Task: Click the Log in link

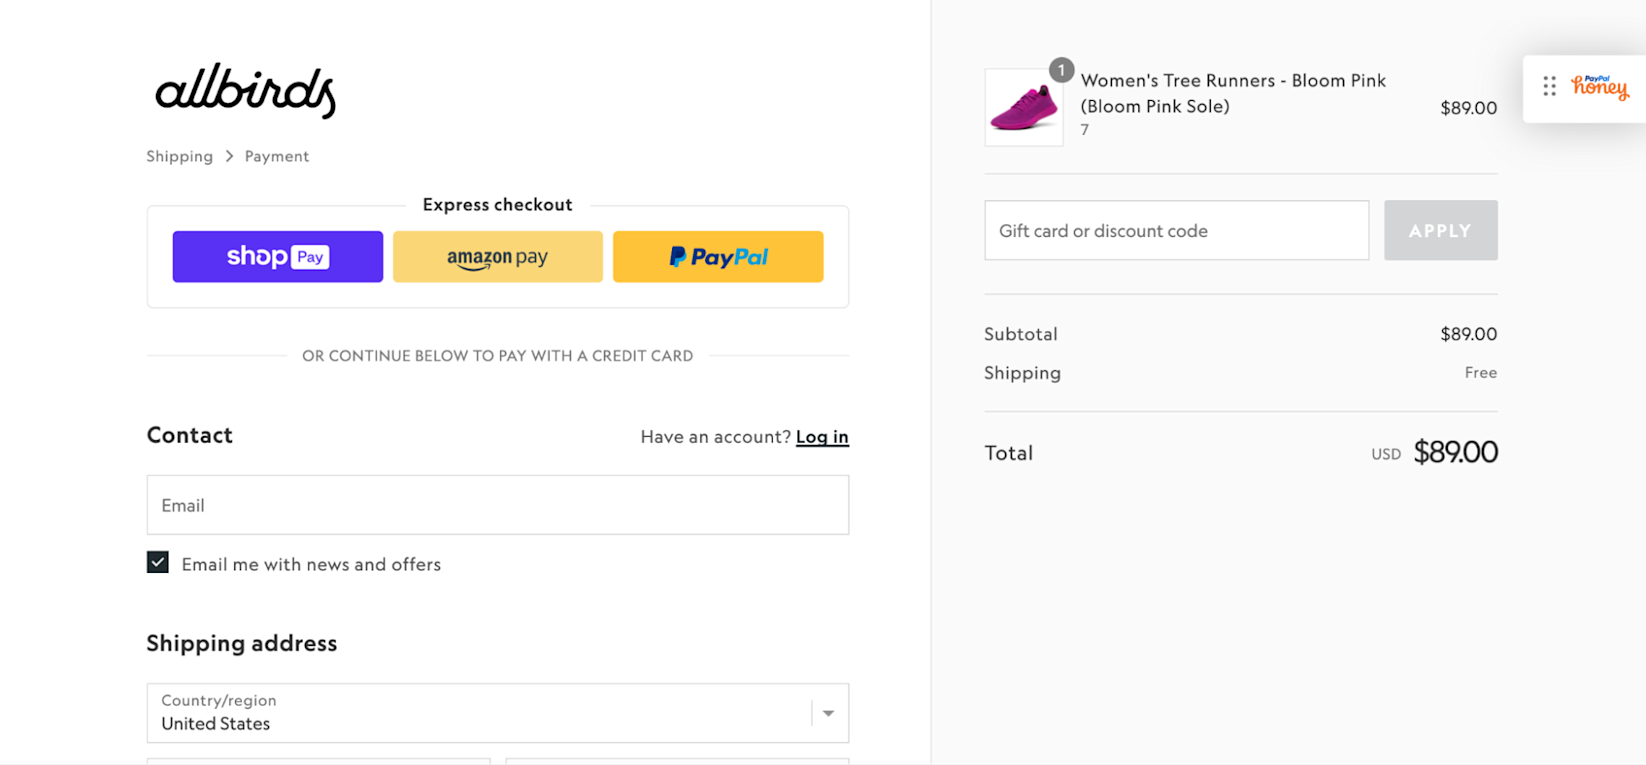Action: pos(821,437)
